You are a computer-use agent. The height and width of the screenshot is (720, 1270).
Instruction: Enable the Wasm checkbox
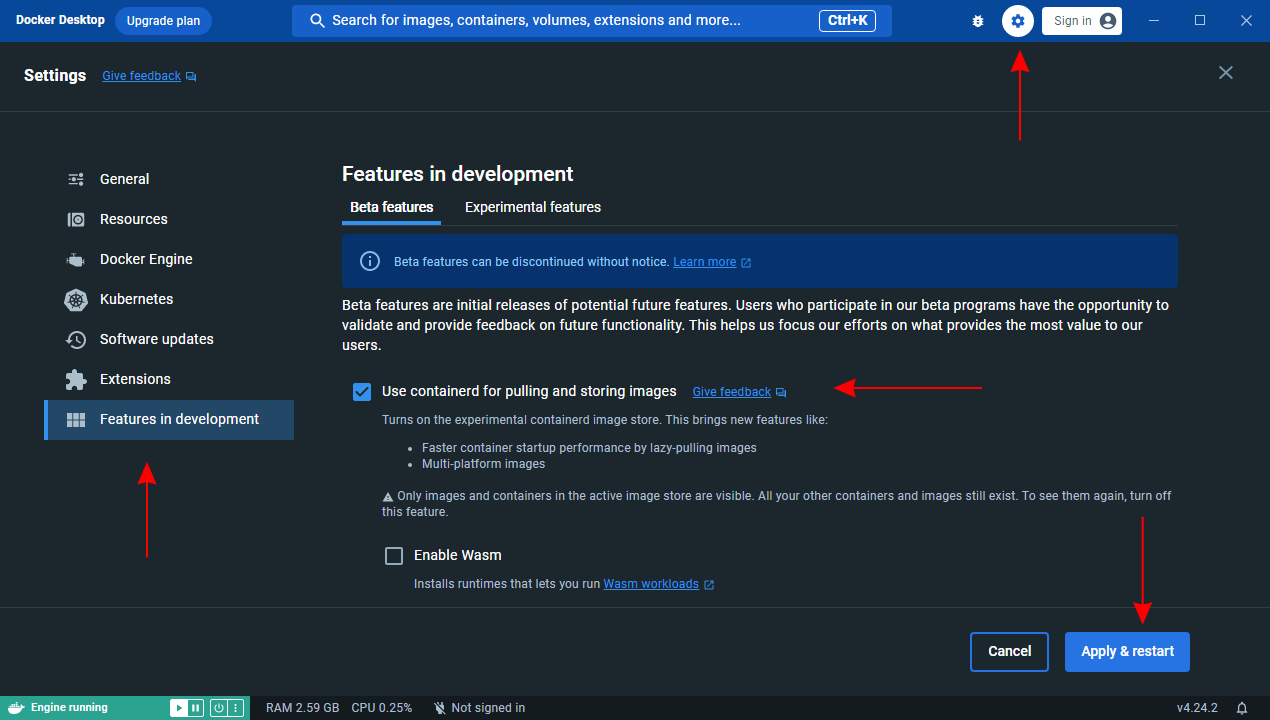[394, 555]
